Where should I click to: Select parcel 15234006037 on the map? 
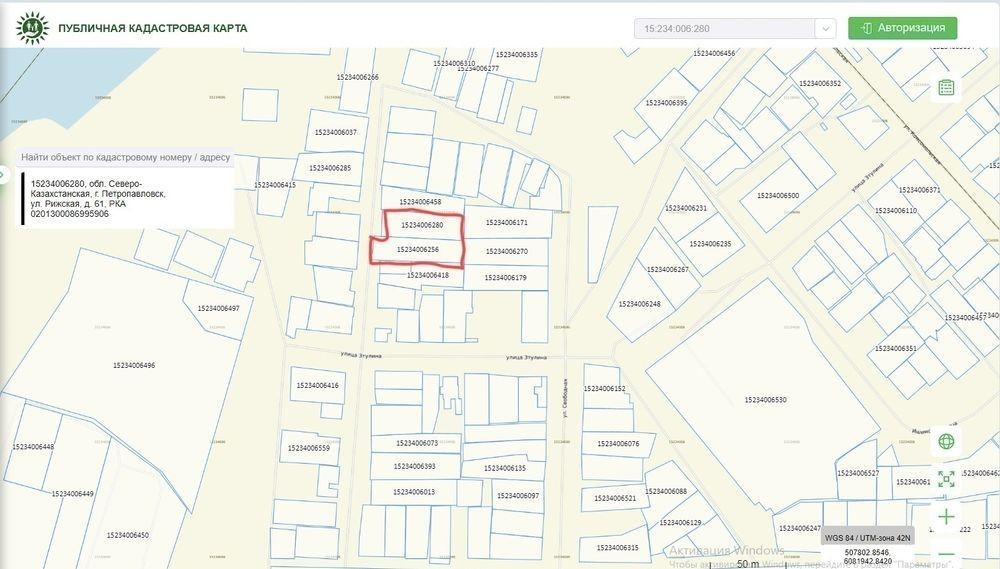pos(335,133)
